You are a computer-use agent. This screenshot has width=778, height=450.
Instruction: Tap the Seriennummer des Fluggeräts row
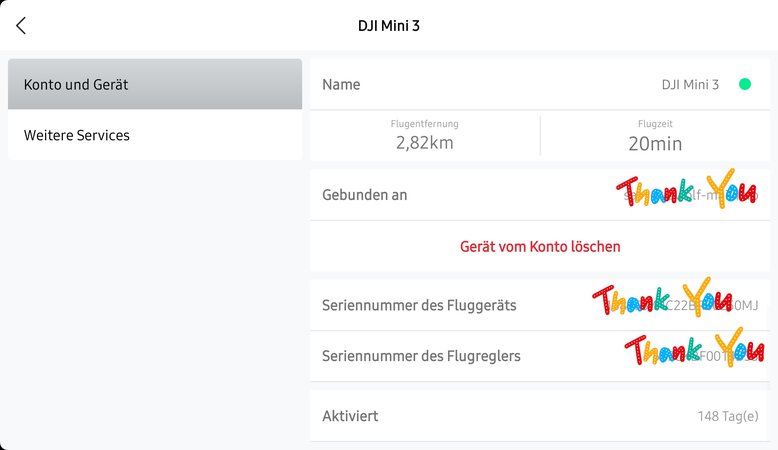pyautogui.click(x=540, y=305)
